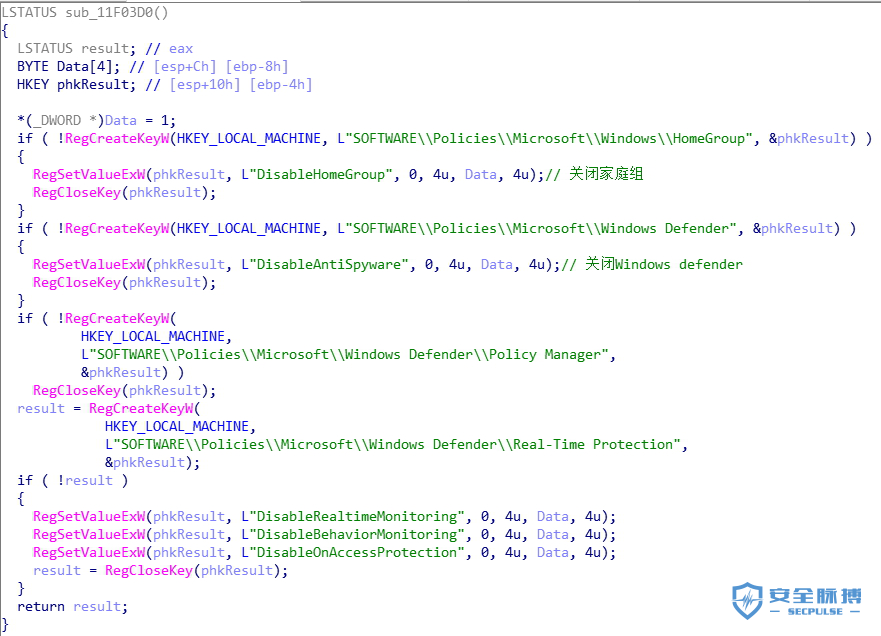Viewport: 881px width, 636px height.
Task: Click the 'HKEY phkResult;' declaration
Action: (76, 84)
